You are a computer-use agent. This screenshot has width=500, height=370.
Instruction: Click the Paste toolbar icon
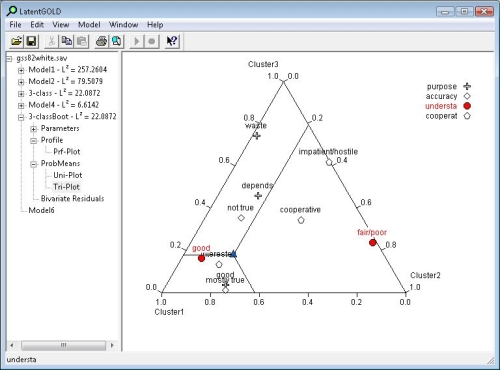click(x=82, y=41)
